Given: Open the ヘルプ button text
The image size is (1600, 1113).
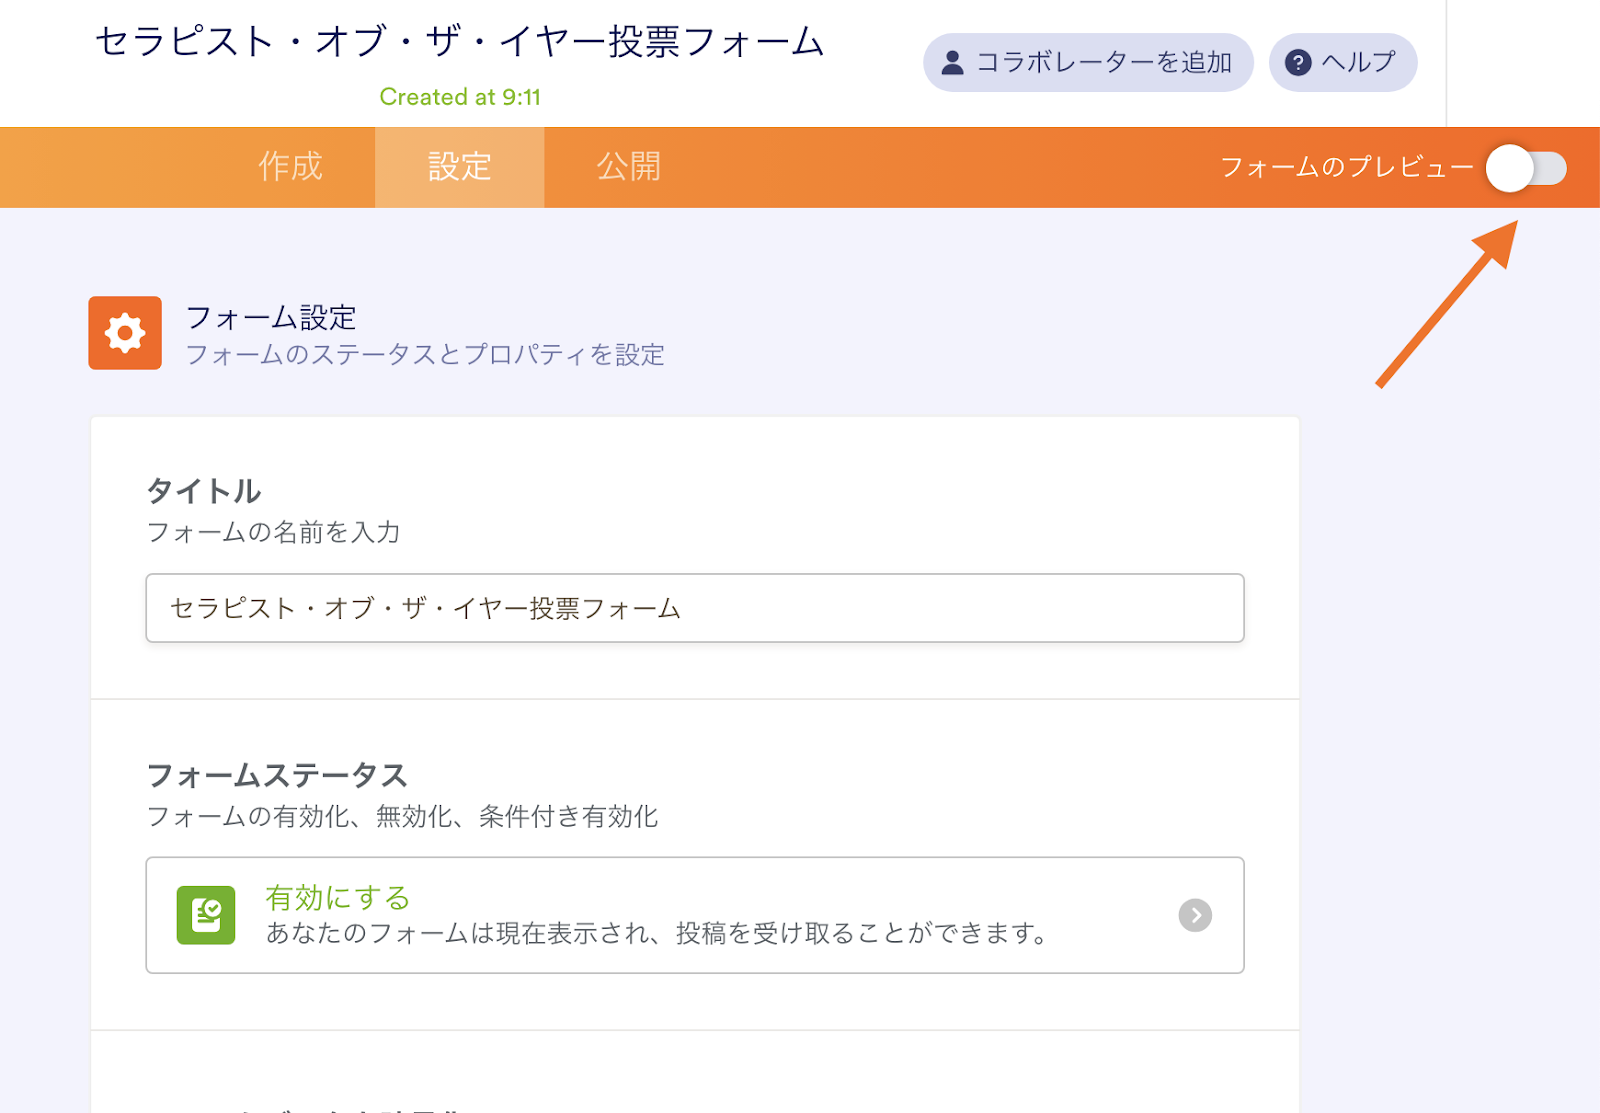Looking at the screenshot, I should click(1358, 63).
